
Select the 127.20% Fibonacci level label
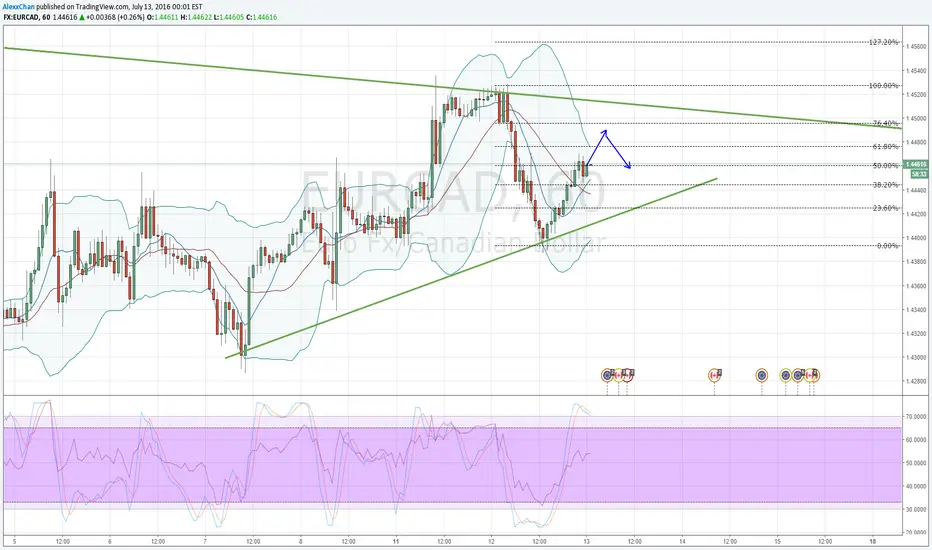pos(884,42)
